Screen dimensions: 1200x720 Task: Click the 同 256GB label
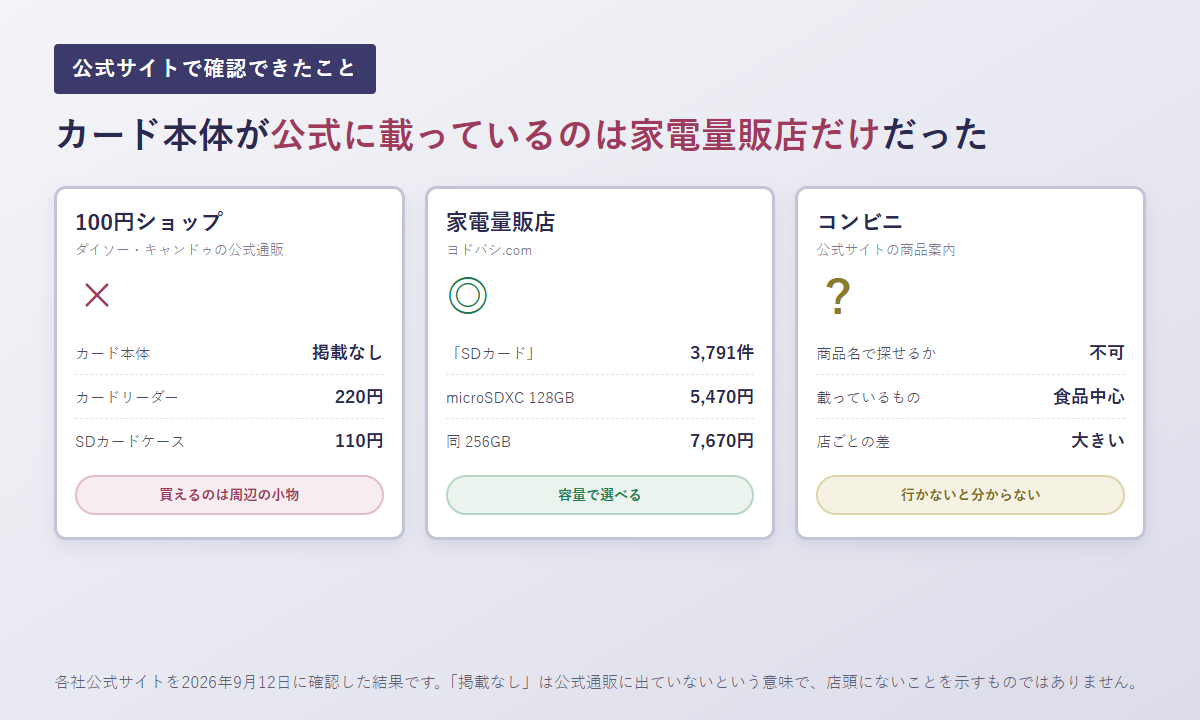pos(478,441)
